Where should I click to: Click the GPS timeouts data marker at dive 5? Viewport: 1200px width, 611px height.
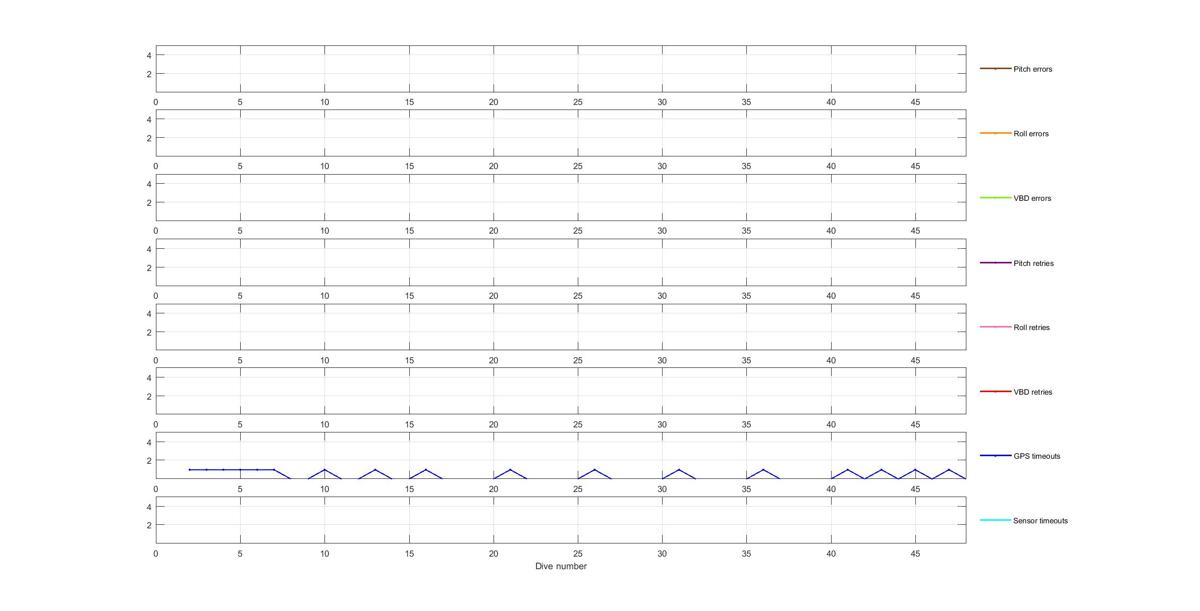coord(240,470)
